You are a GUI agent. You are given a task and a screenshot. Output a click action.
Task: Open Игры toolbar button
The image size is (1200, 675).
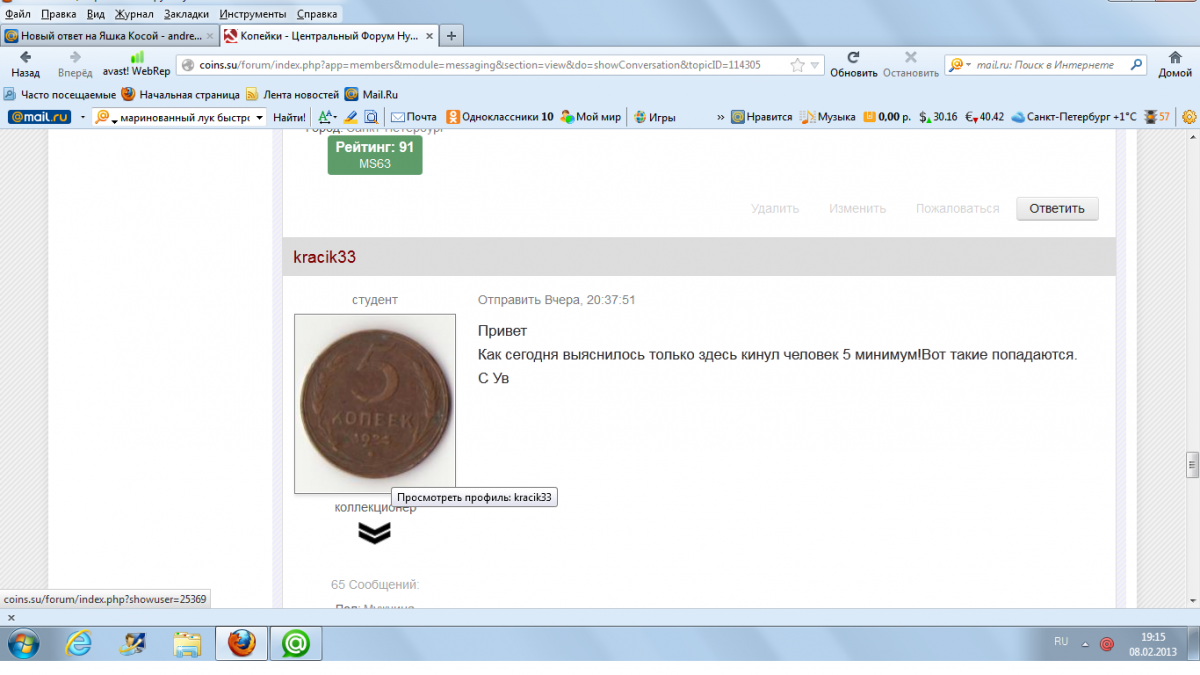[654, 117]
